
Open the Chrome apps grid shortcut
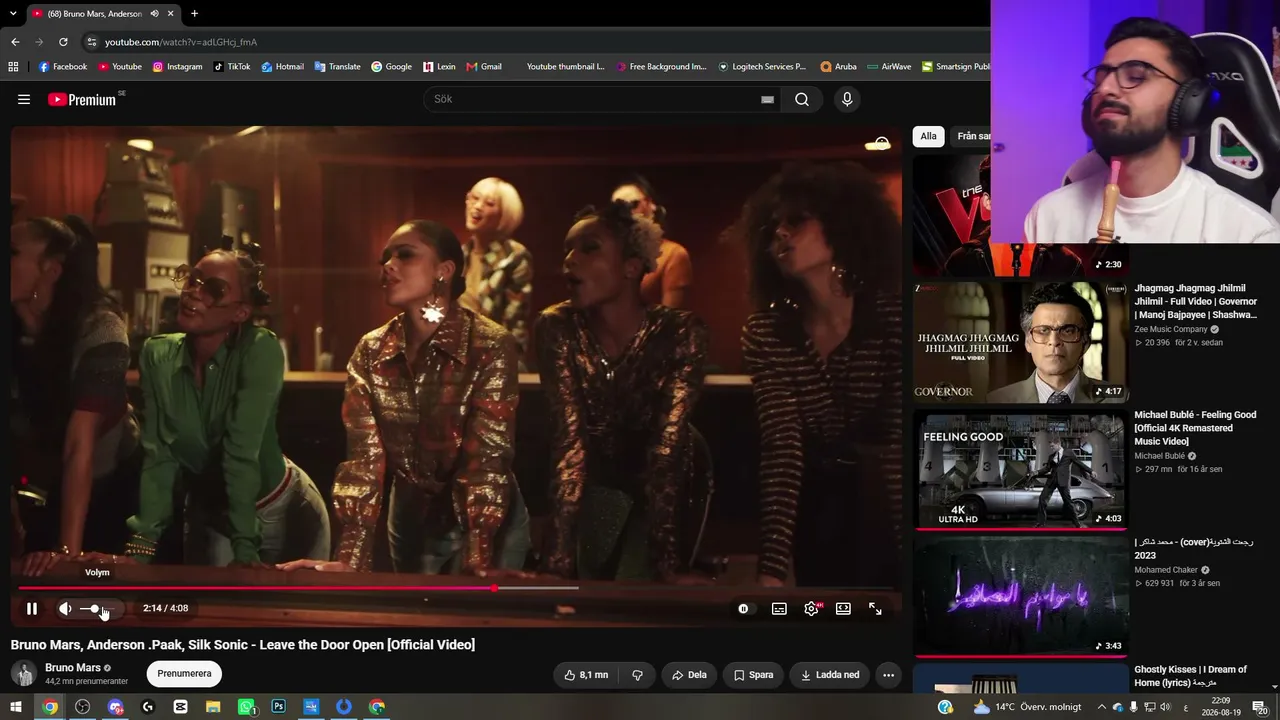coord(13,67)
